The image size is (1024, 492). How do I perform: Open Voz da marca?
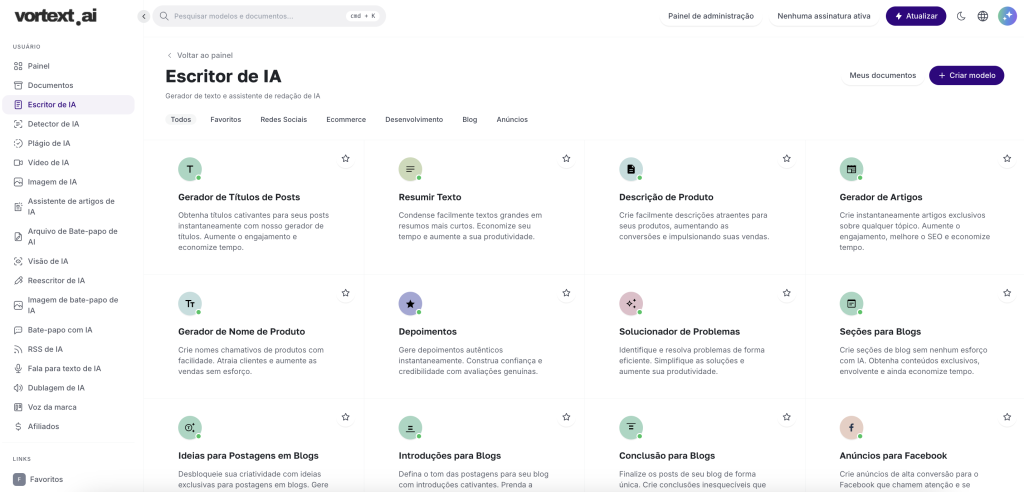coord(68,407)
